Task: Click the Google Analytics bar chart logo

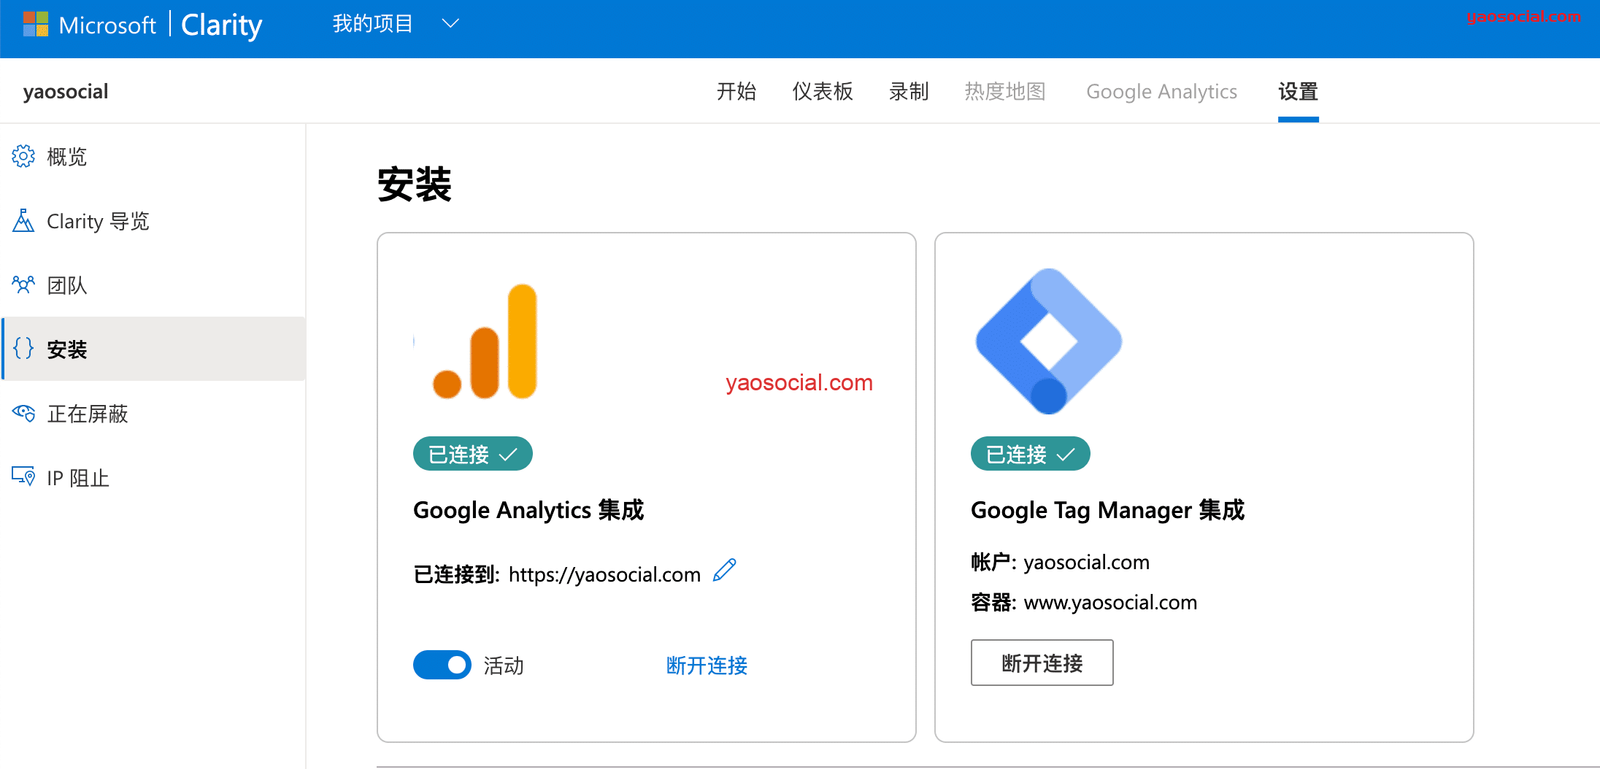Action: coord(486,342)
